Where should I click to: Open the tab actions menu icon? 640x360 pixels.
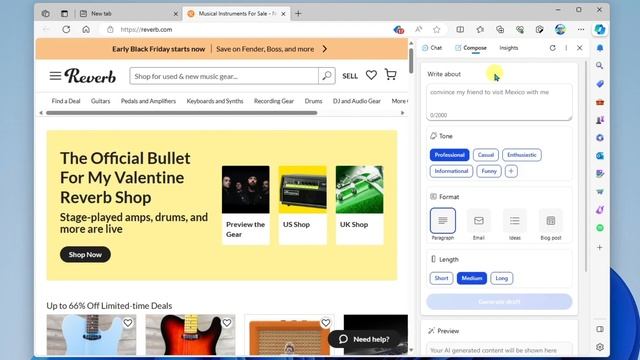tap(64, 13)
